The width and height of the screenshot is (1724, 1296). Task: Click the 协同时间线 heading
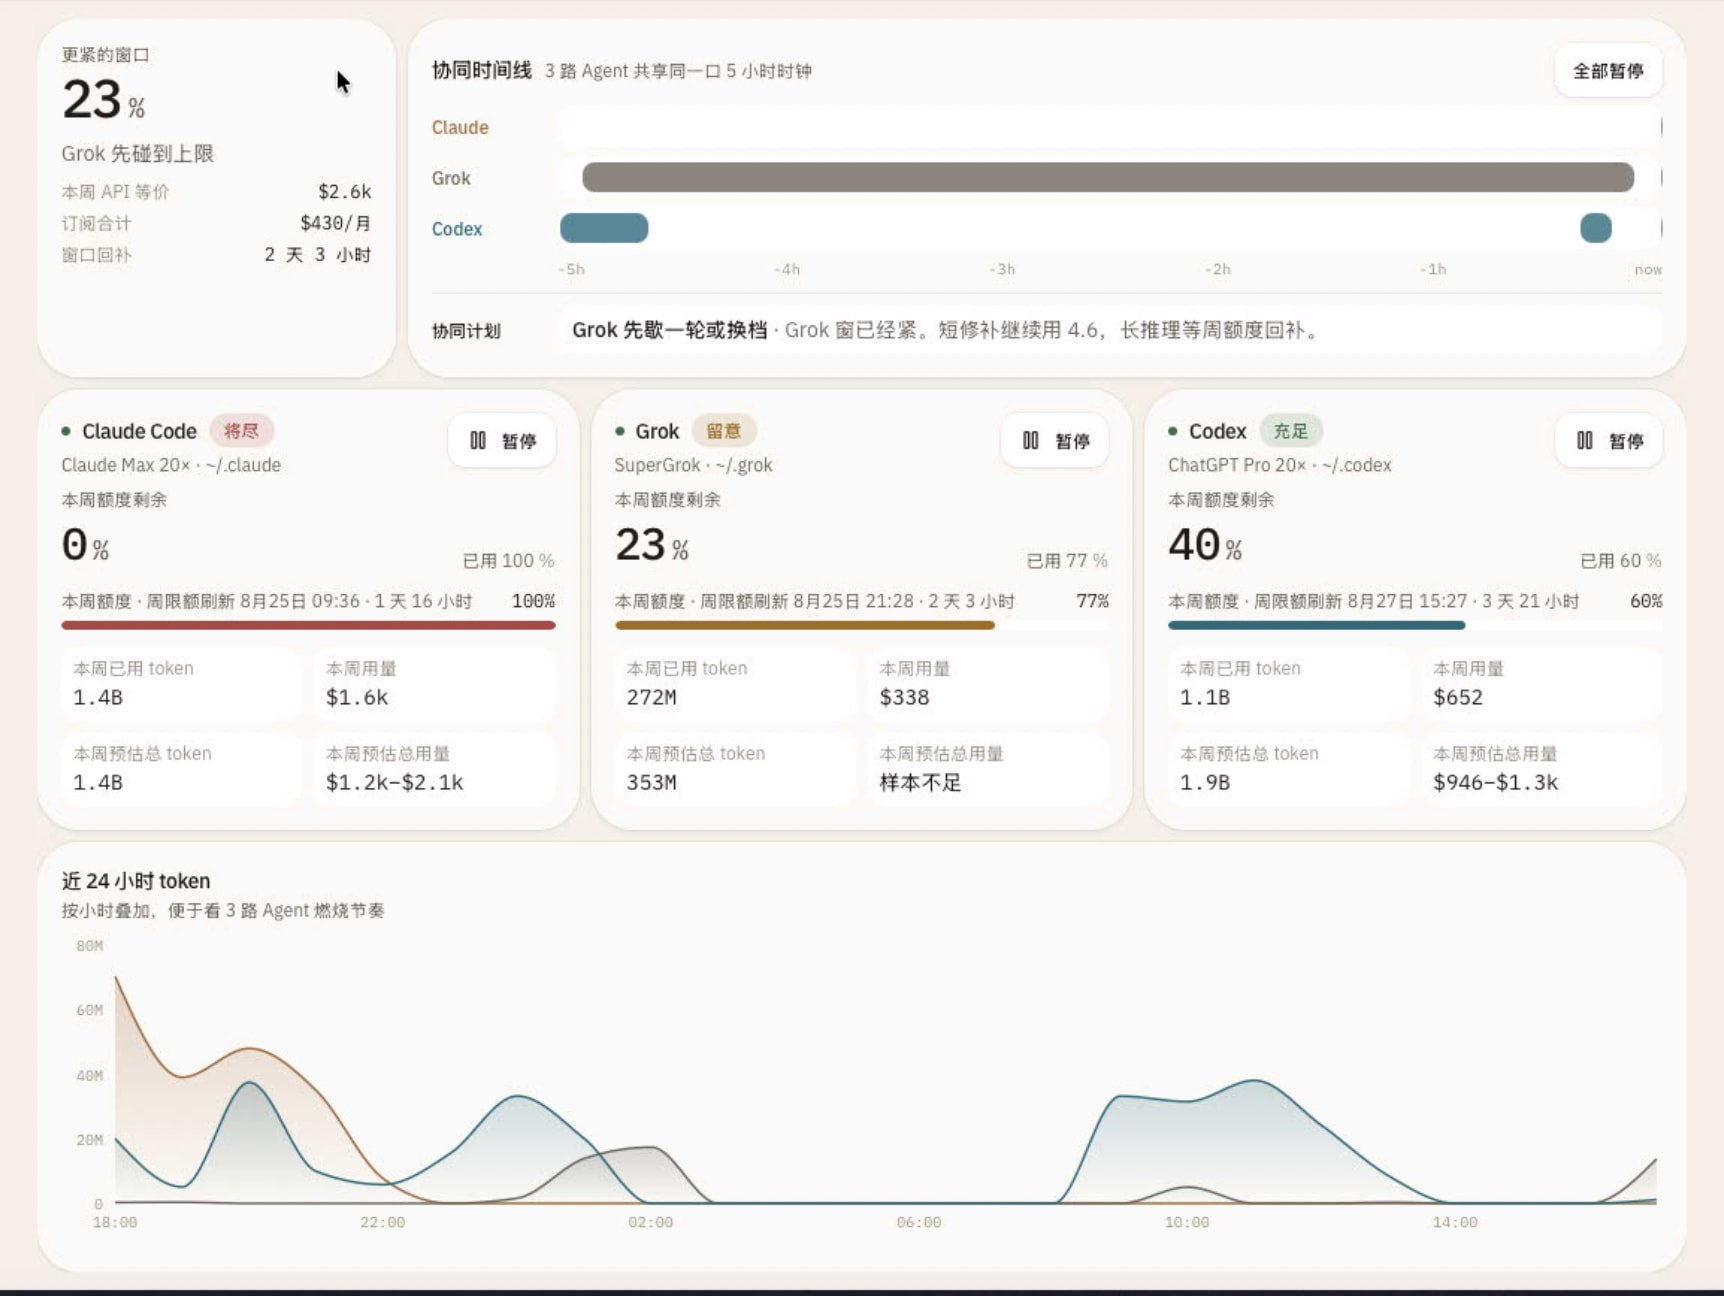point(482,70)
